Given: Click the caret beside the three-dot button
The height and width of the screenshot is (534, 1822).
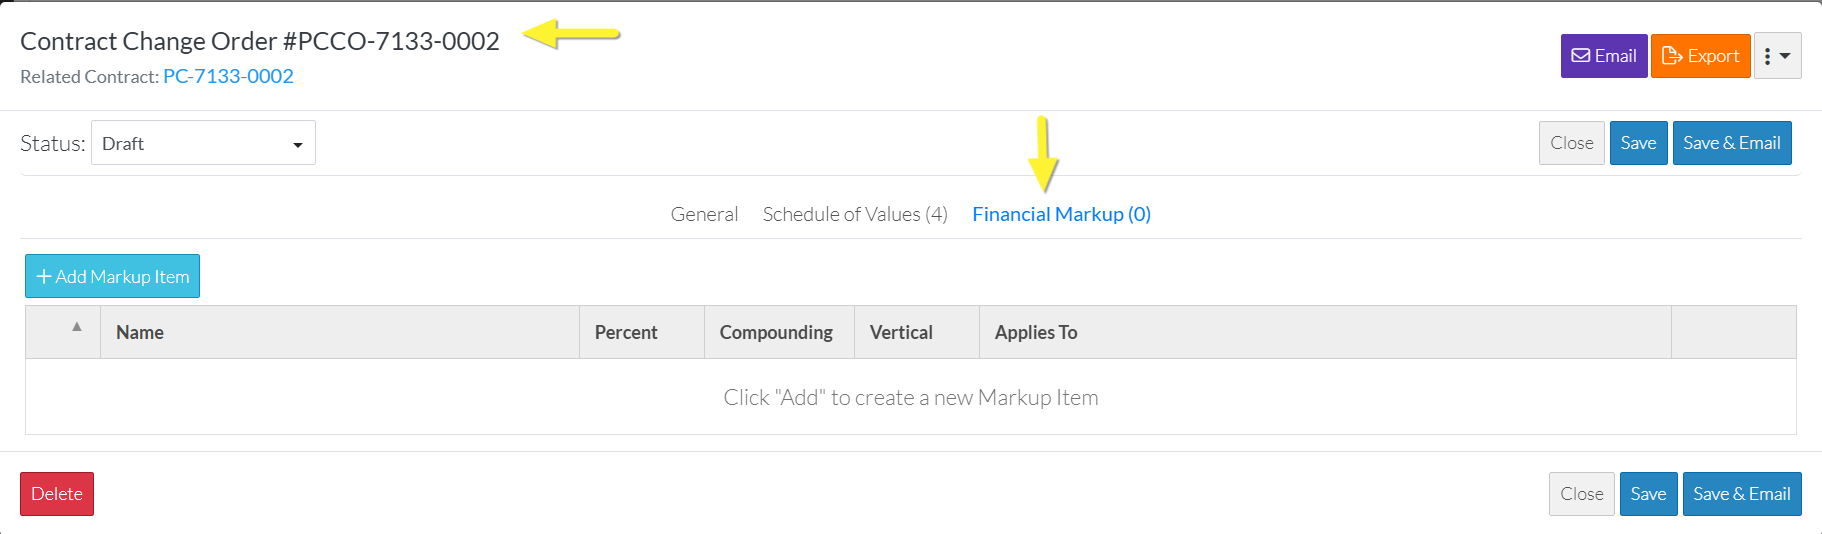Looking at the screenshot, I should pos(1785,56).
